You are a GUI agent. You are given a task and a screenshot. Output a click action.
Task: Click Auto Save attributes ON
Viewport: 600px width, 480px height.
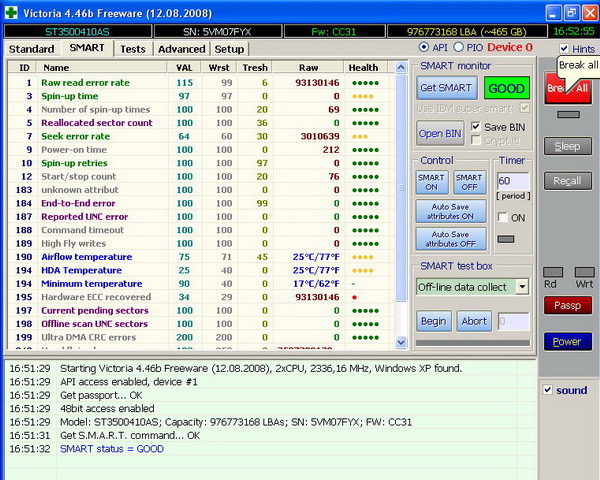coord(451,211)
